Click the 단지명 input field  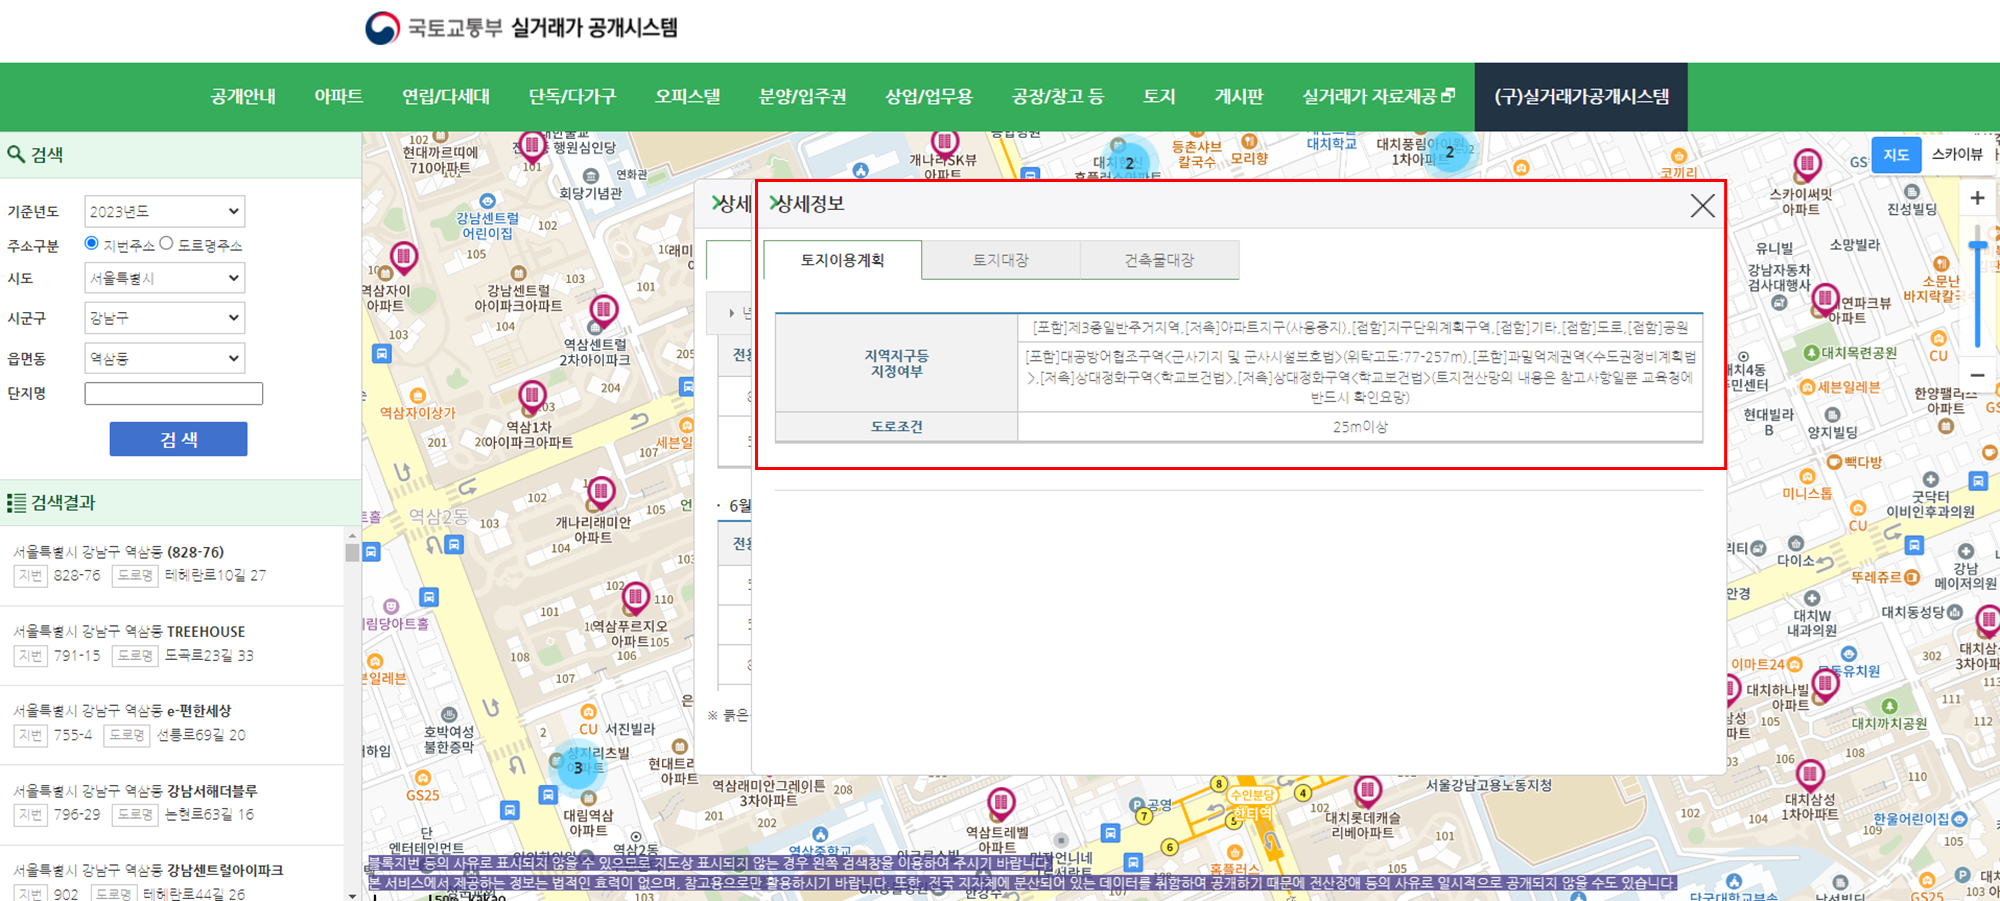click(x=172, y=393)
